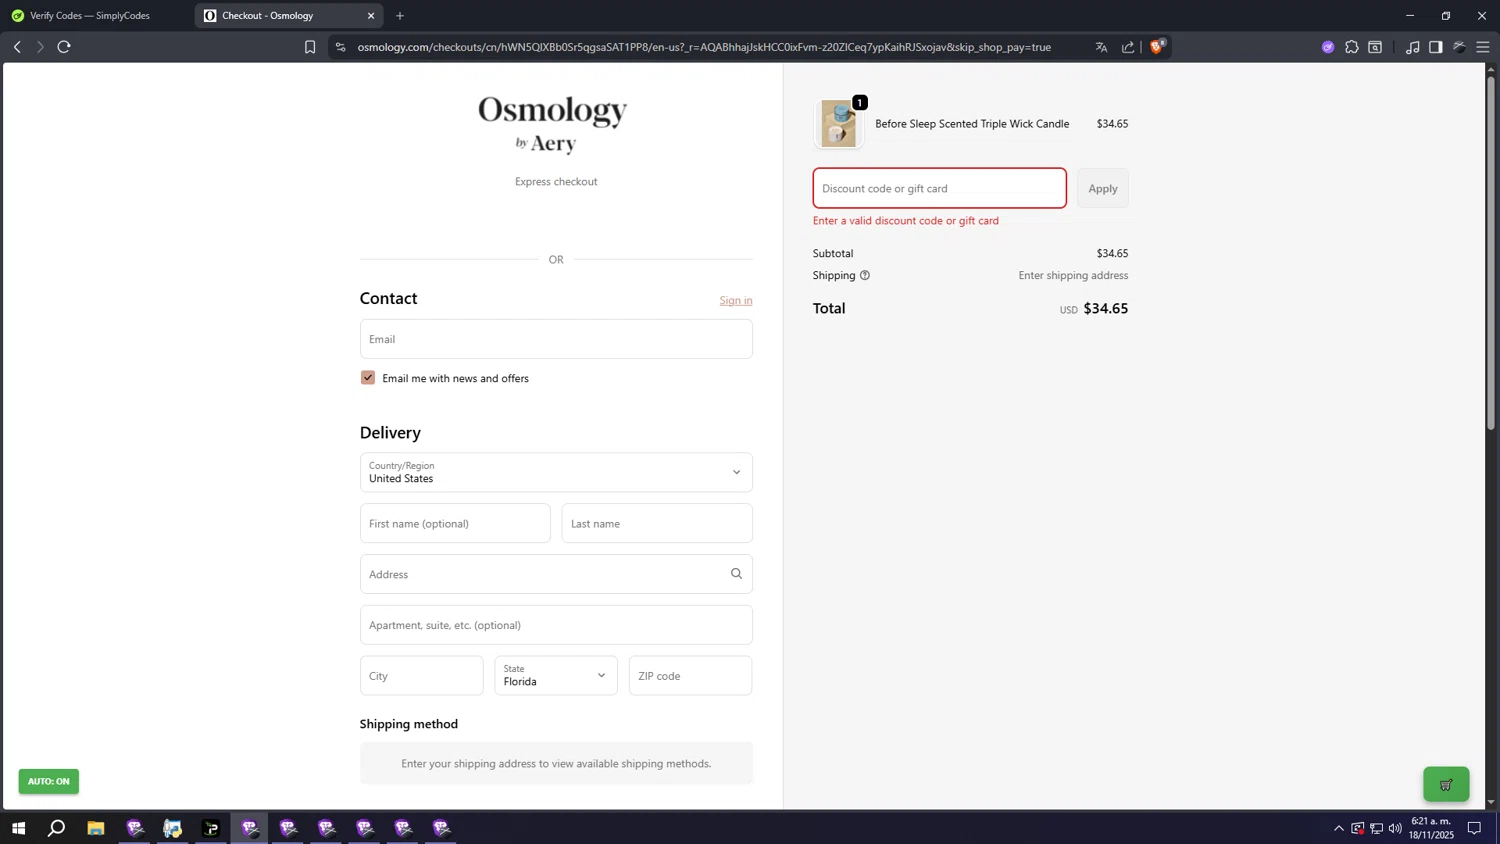The height and width of the screenshot is (844, 1500).
Task: Open the Country/Region dropdown
Action: pos(556,472)
